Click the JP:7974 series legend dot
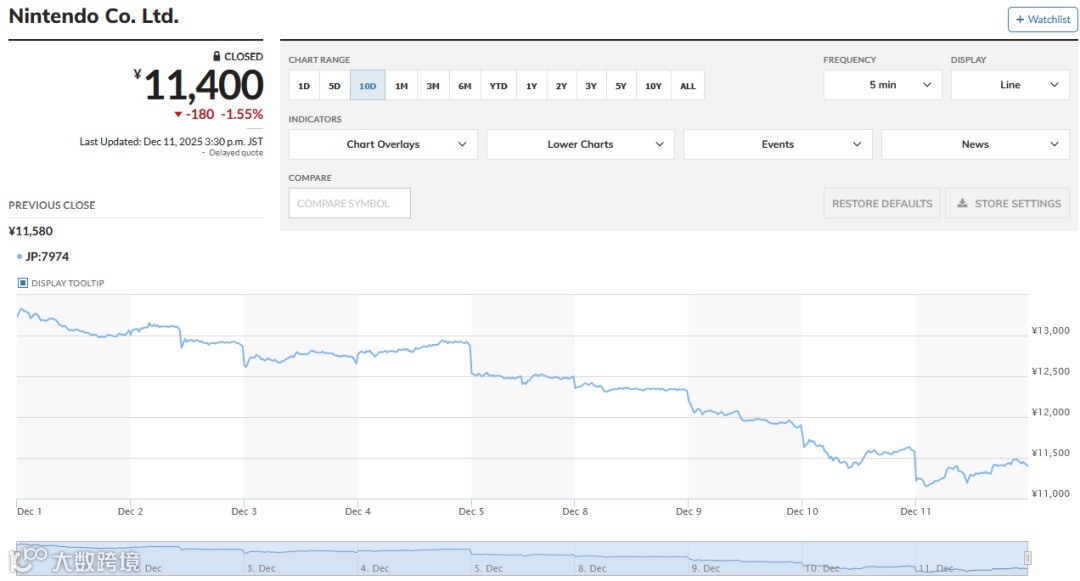The height and width of the screenshot is (581, 1080). (19, 257)
